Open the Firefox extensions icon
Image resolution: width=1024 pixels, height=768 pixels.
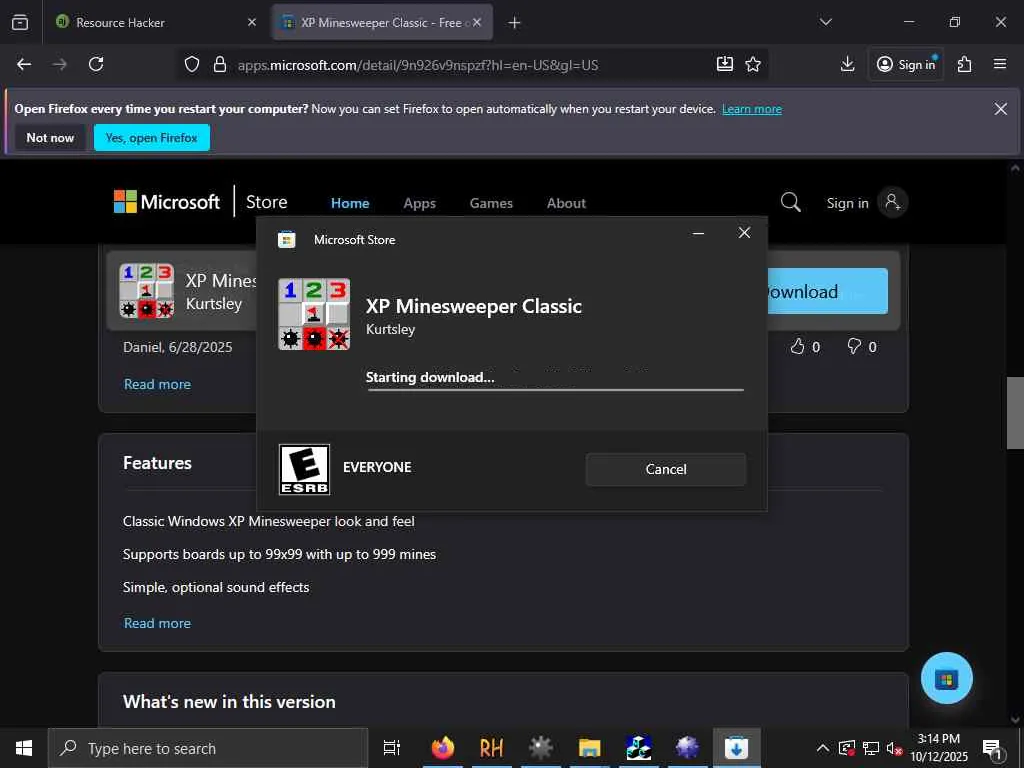coord(965,64)
